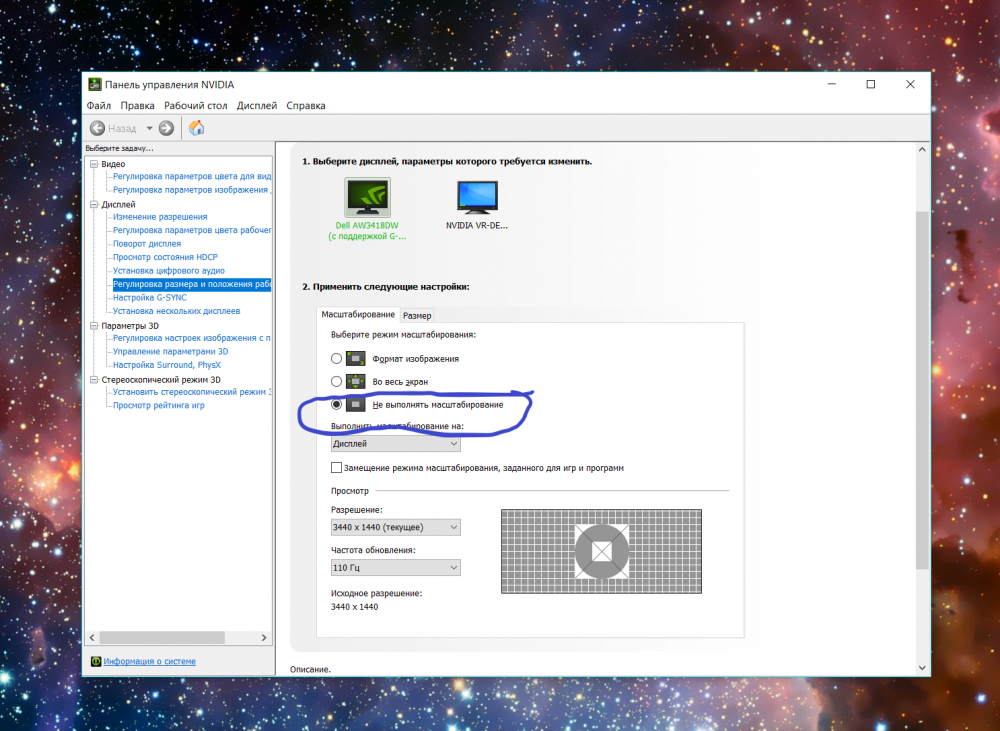
Task: Select the 'Во весь экран' radio button
Action: pos(336,381)
